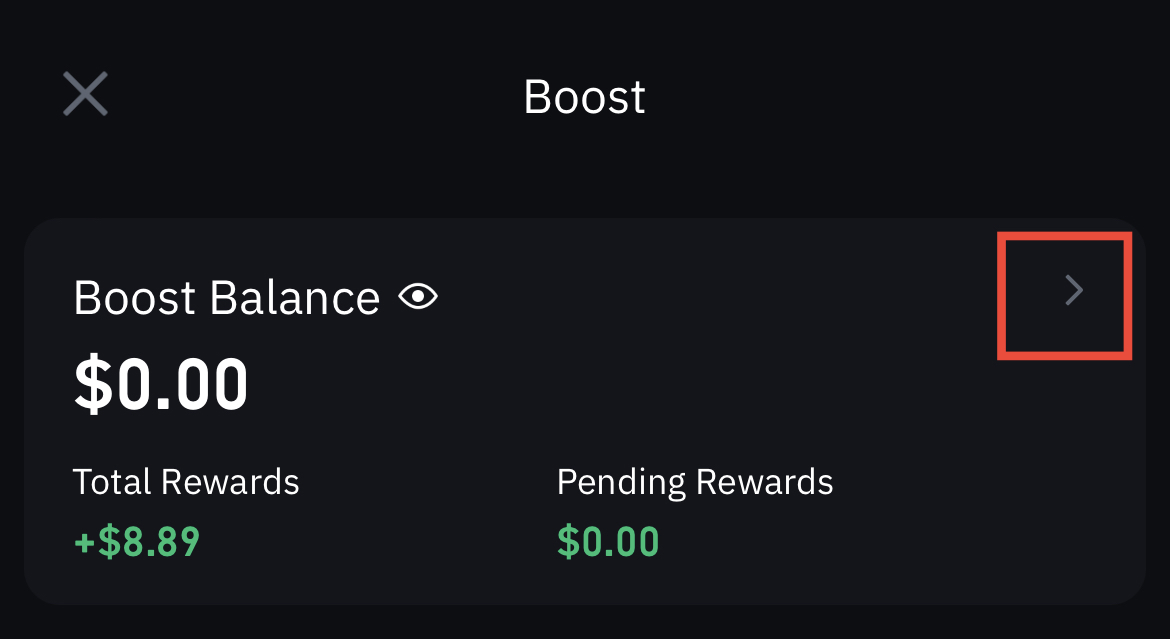1170x639 pixels.
Task: Close the Boost screen with the X
Action: pyautogui.click(x=85, y=95)
